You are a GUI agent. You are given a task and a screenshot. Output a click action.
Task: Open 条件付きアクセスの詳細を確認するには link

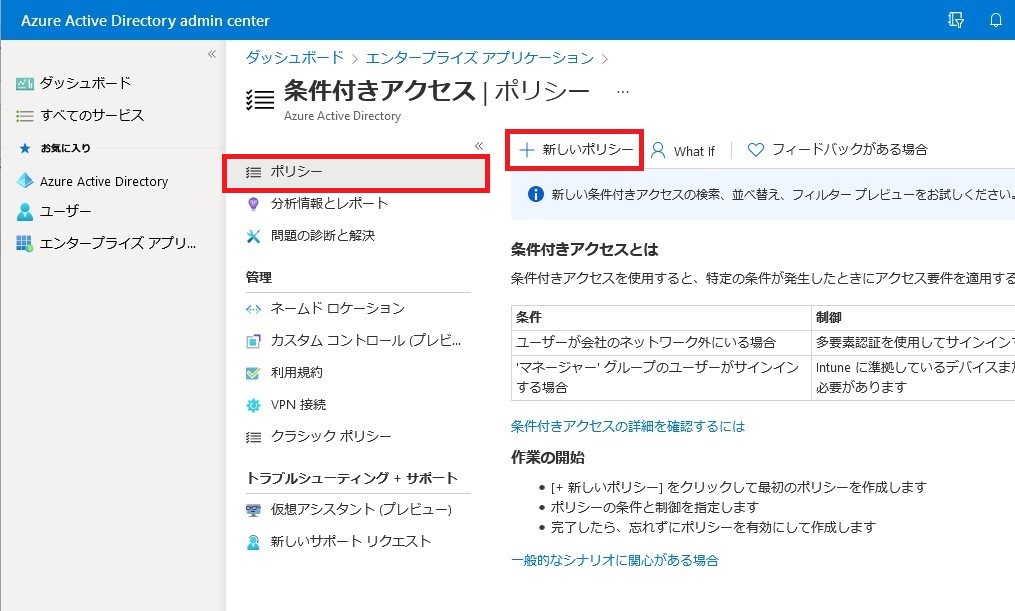[628, 427]
